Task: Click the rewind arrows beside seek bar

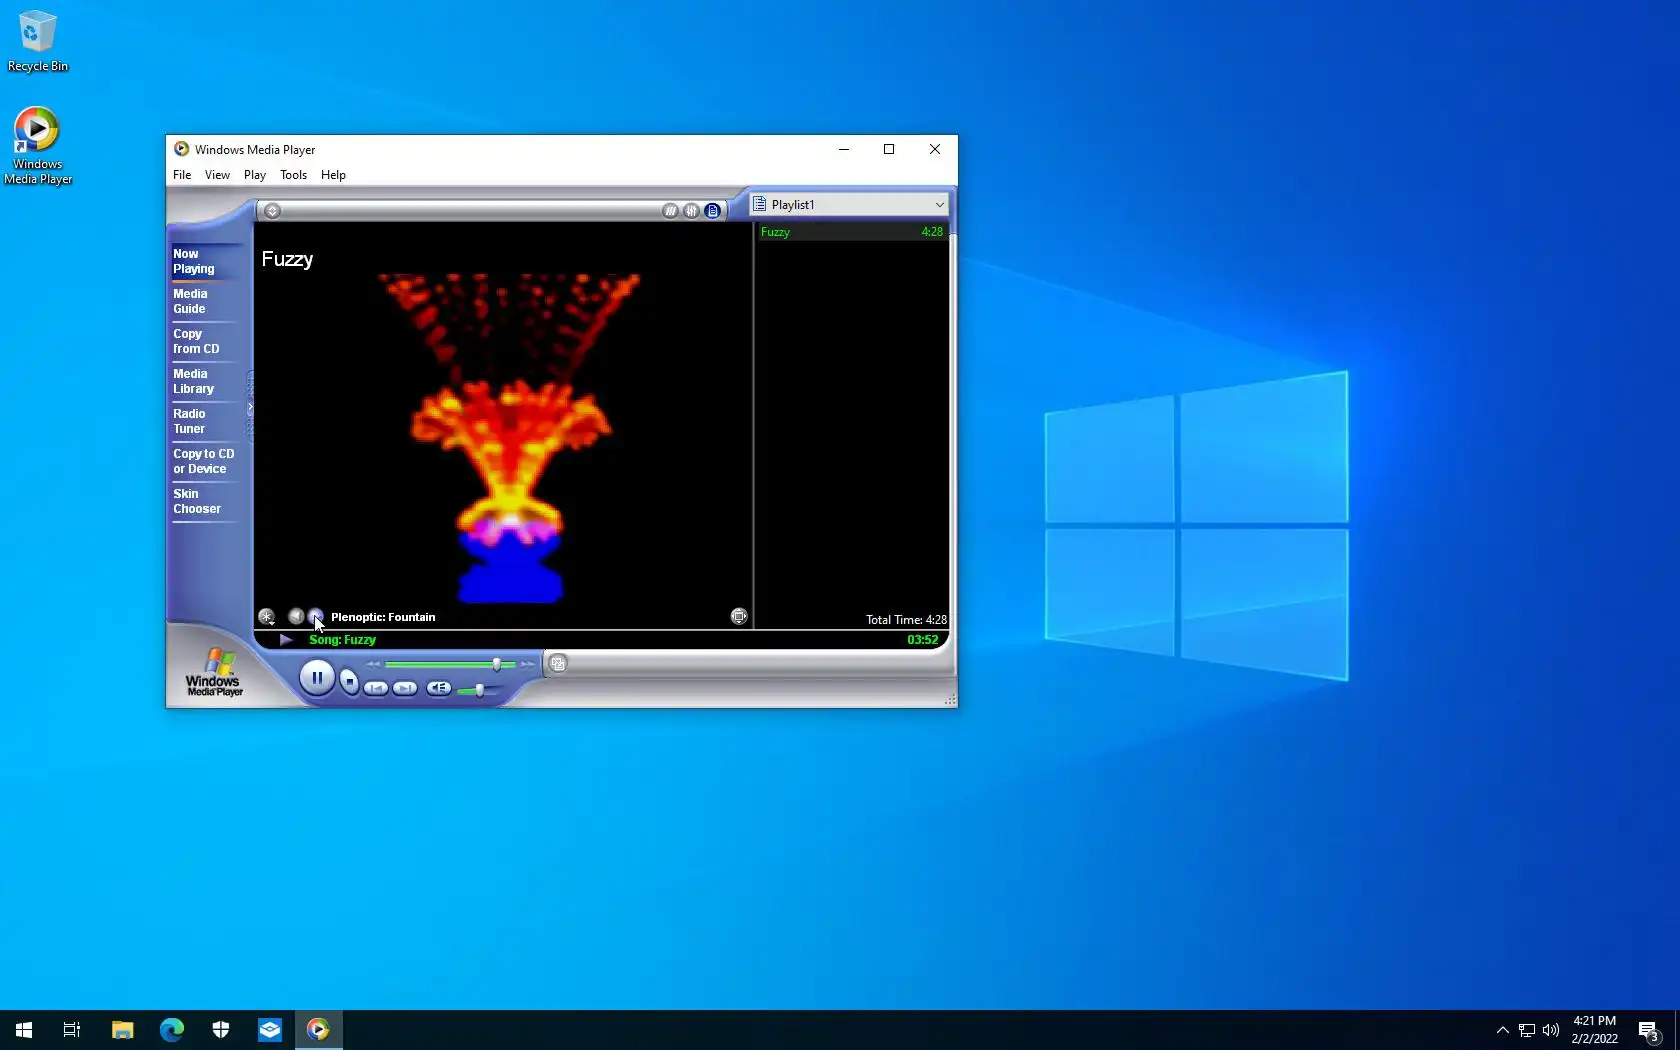Action: tap(373, 664)
